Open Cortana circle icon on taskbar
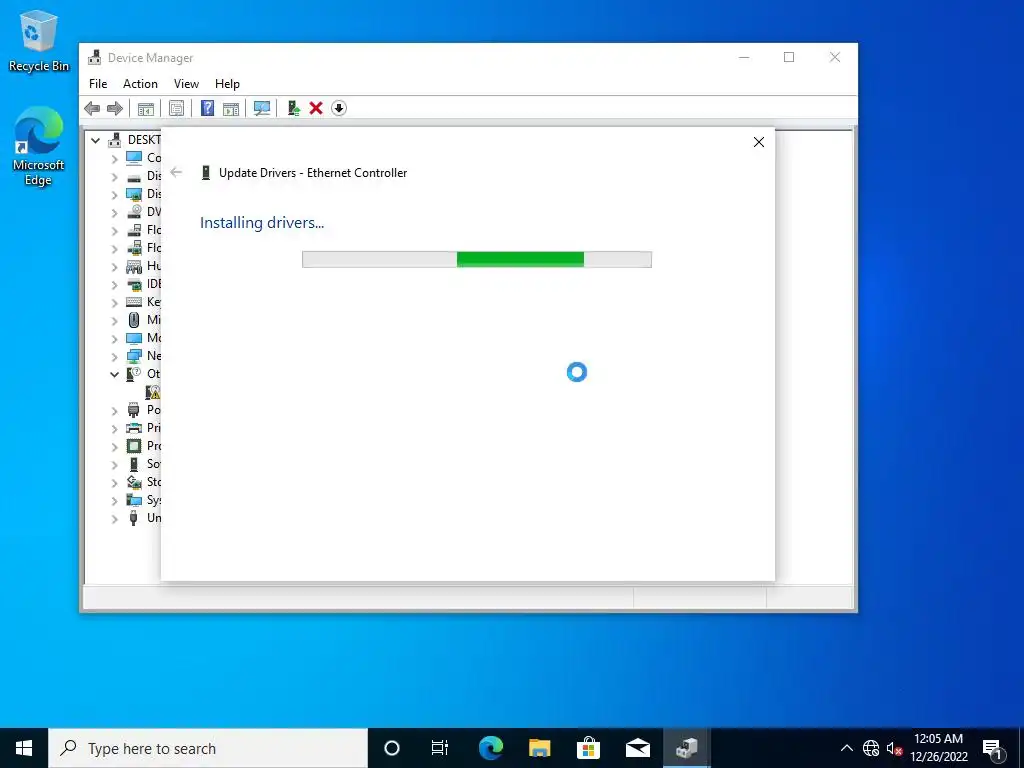Image resolution: width=1024 pixels, height=768 pixels. pos(392,748)
